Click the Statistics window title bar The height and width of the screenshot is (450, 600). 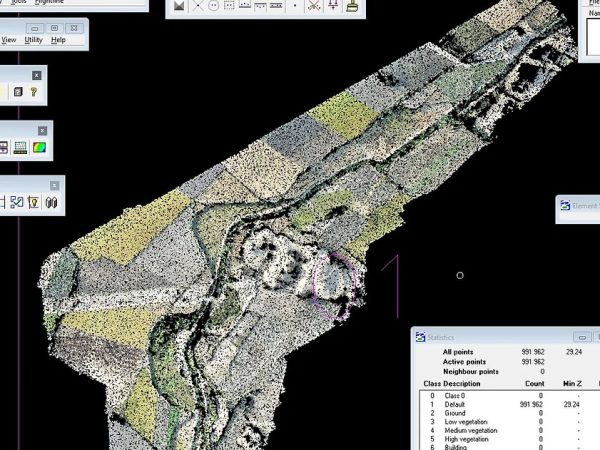[490, 338]
